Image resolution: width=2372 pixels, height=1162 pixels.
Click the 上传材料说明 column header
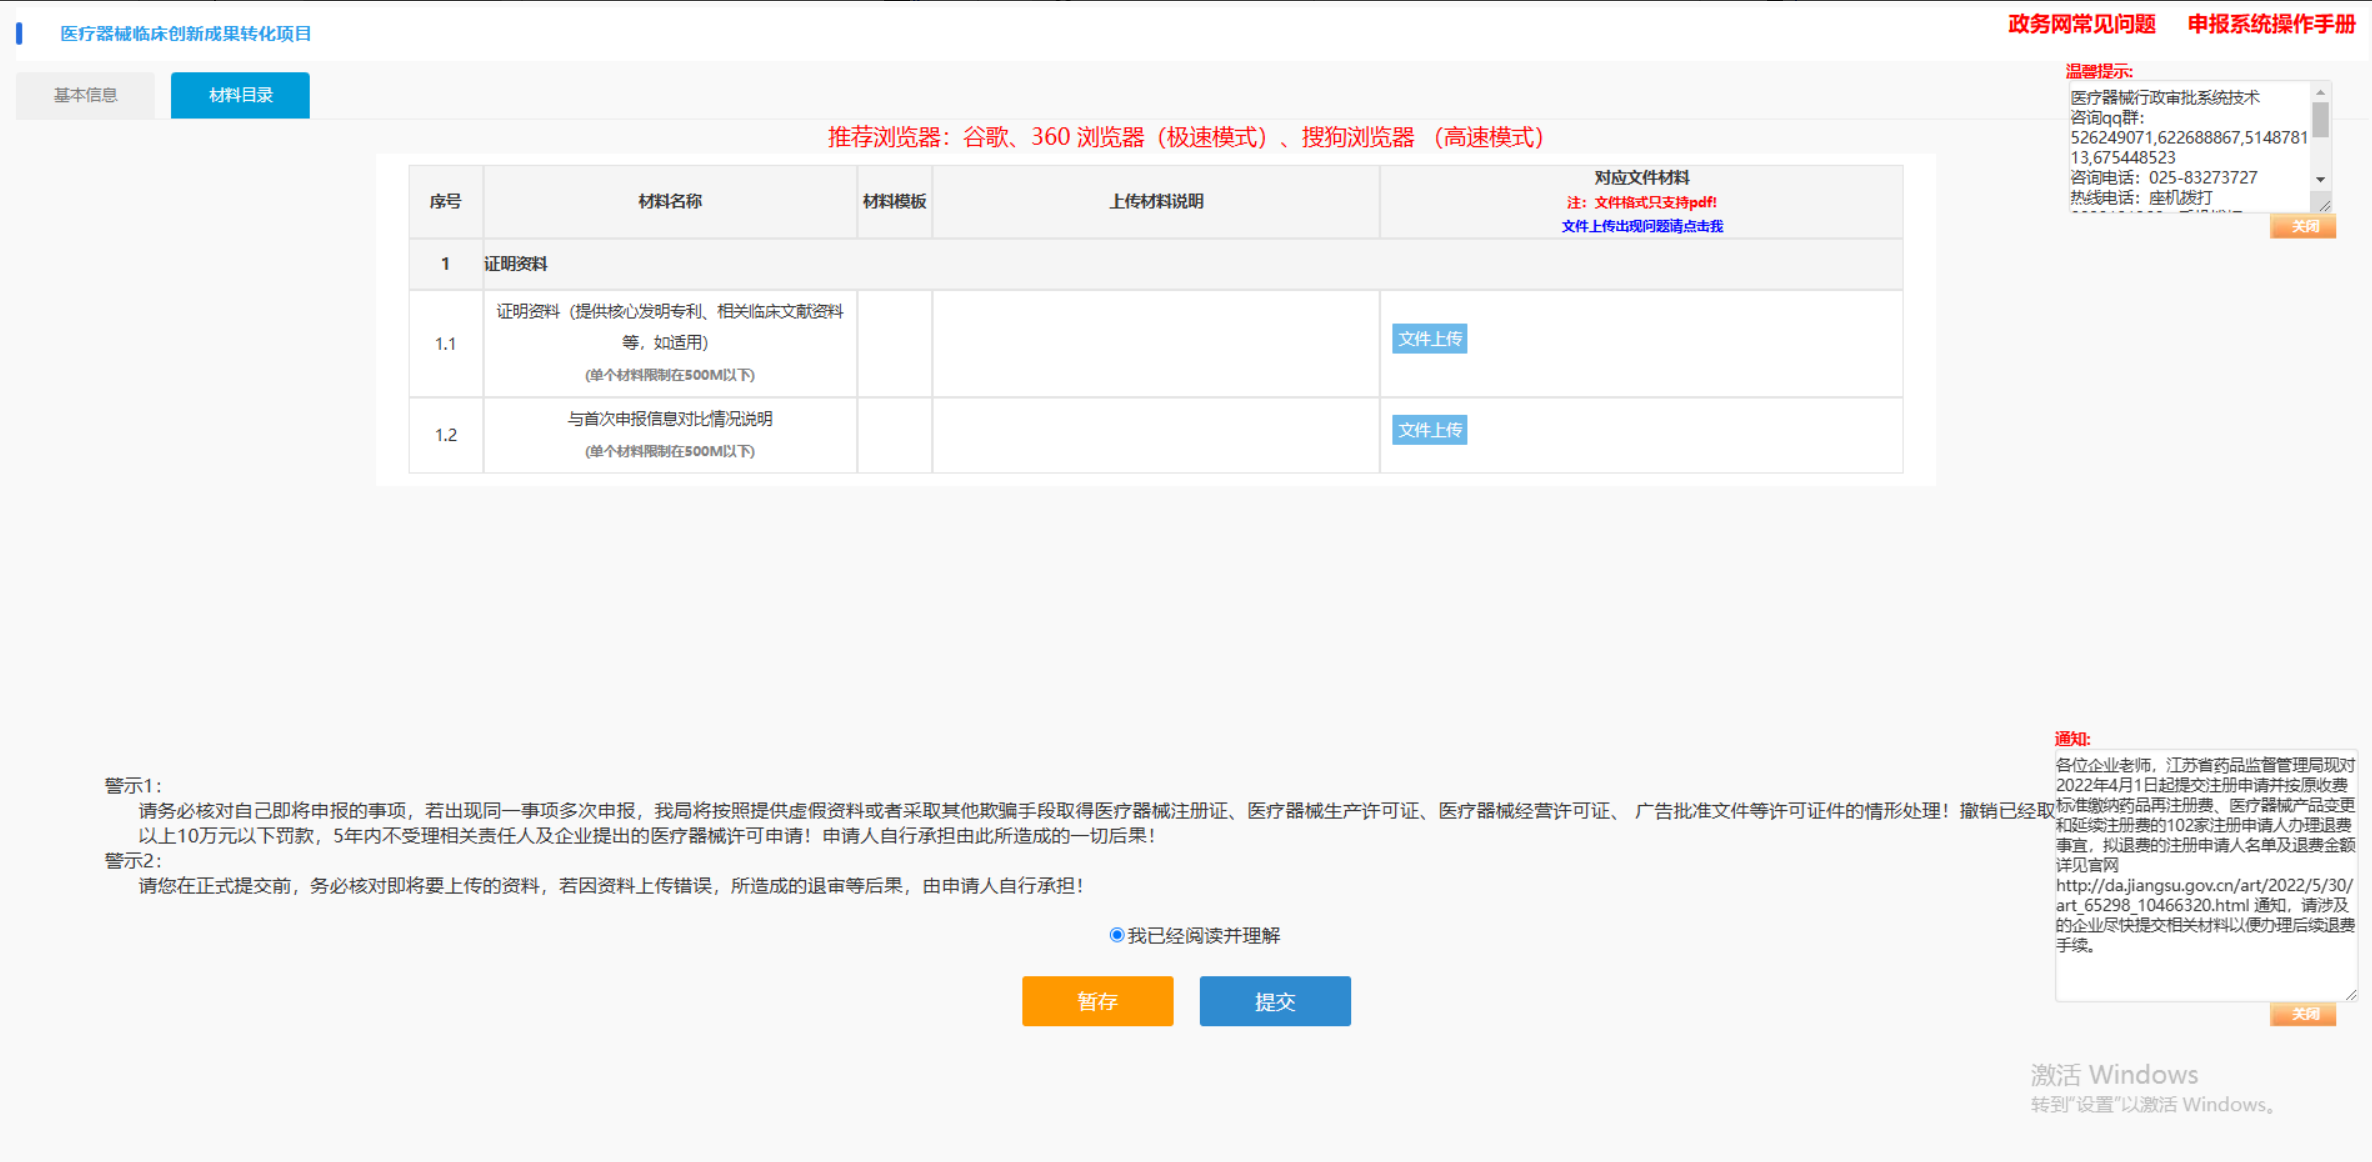coord(1156,201)
